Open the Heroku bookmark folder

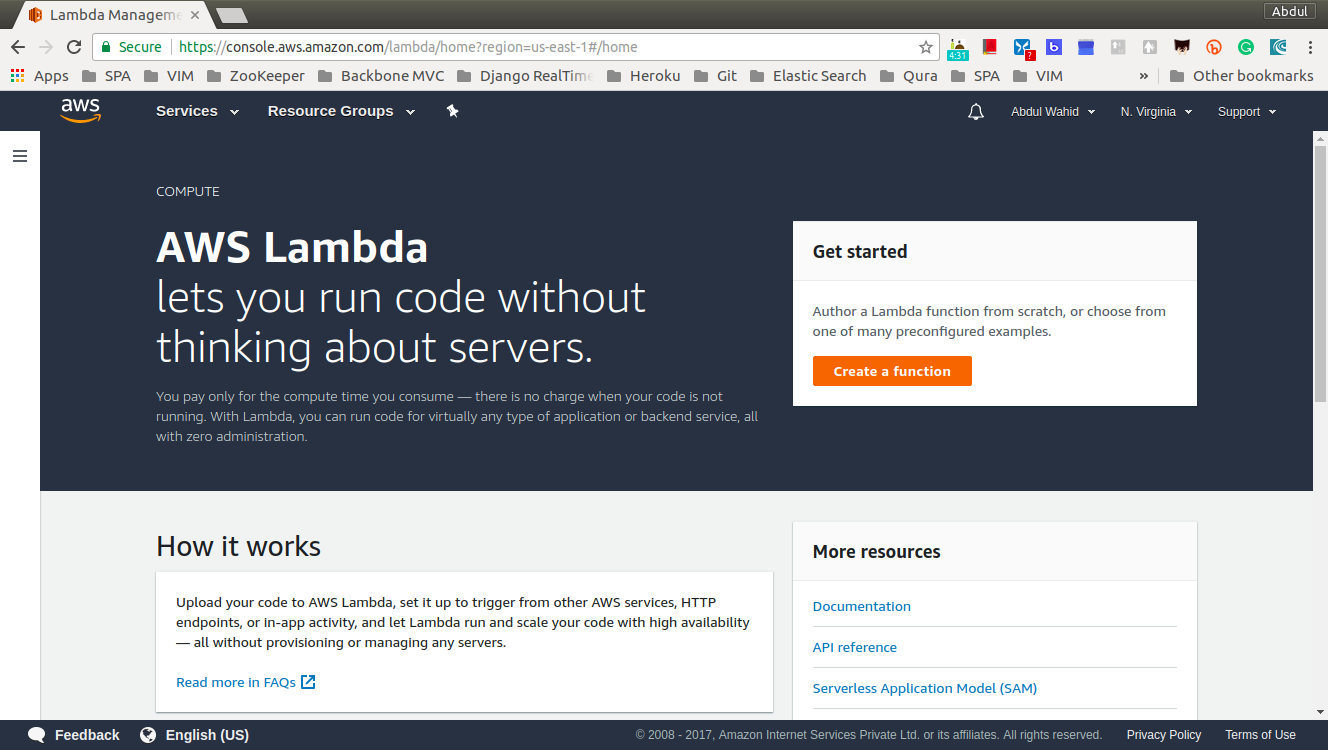[x=643, y=76]
